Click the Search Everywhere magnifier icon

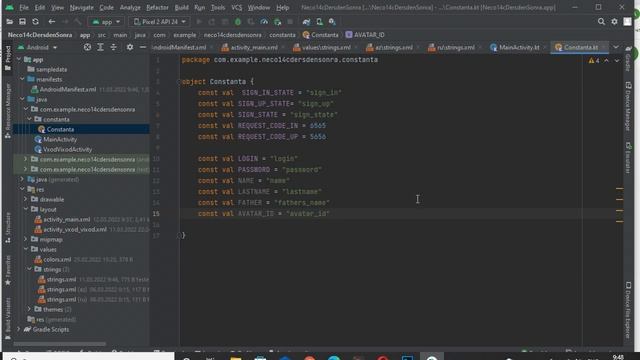point(601,22)
